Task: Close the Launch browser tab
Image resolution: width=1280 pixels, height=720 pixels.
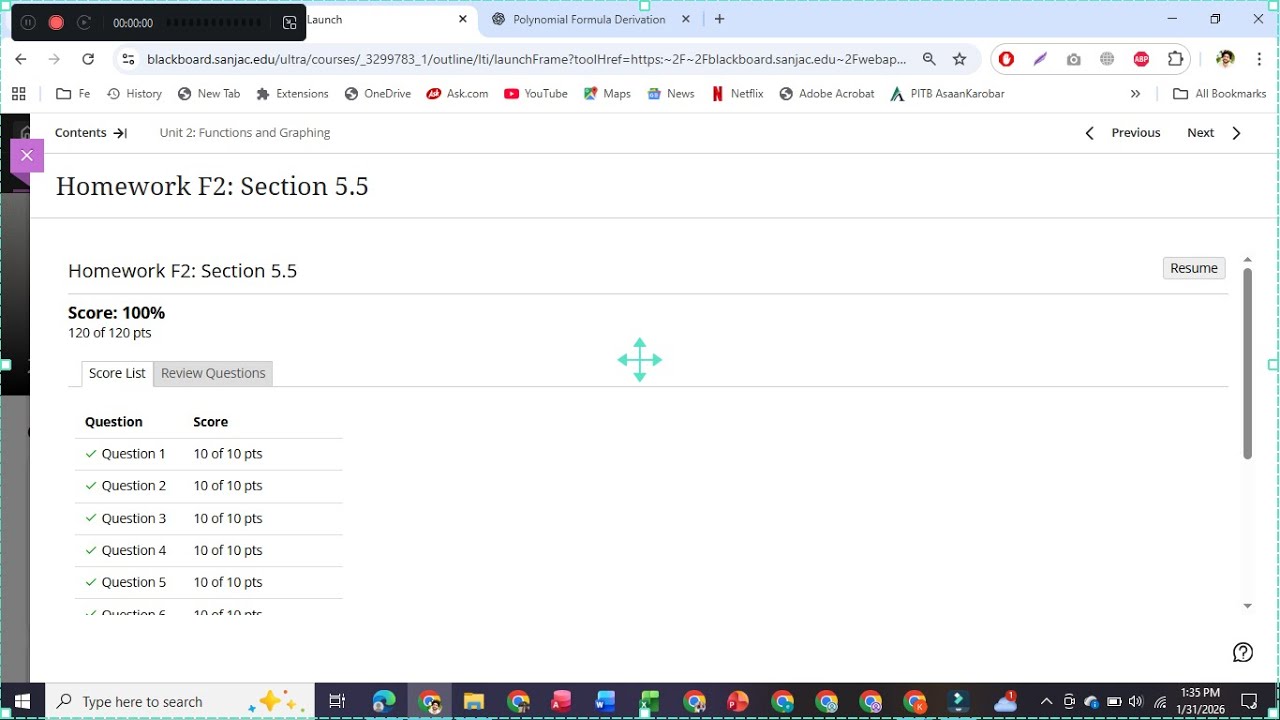Action: click(463, 19)
